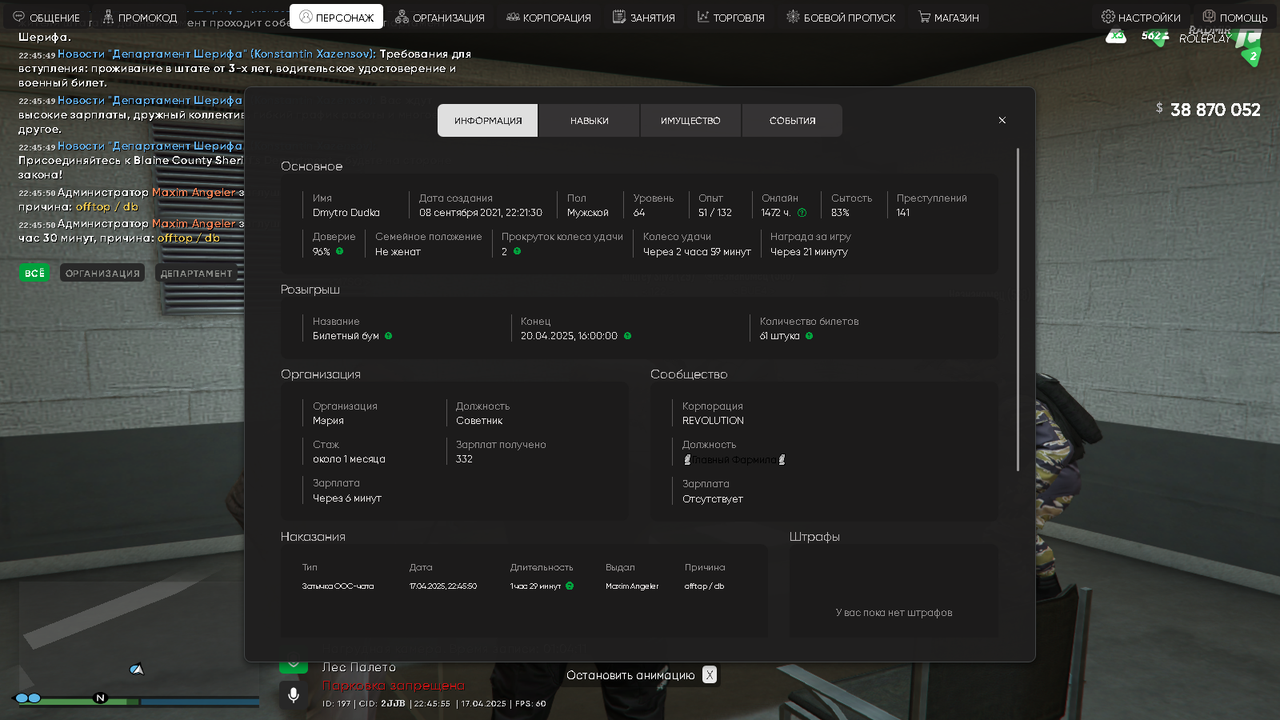Click the help icon next to Онлайн hours
This screenshot has height=720, width=1280.
[802, 212]
